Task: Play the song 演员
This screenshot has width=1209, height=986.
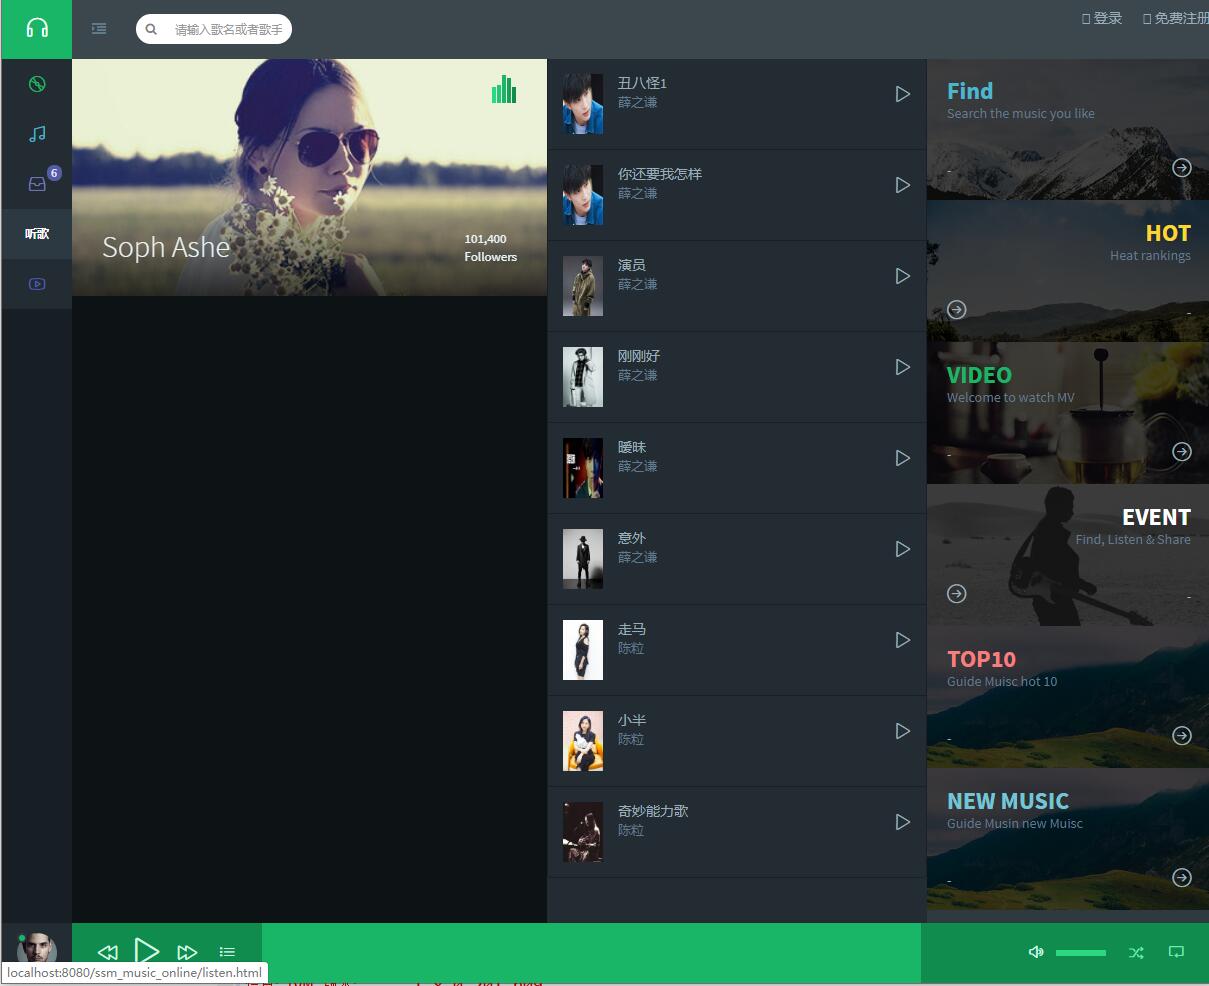Action: [x=902, y=276]
